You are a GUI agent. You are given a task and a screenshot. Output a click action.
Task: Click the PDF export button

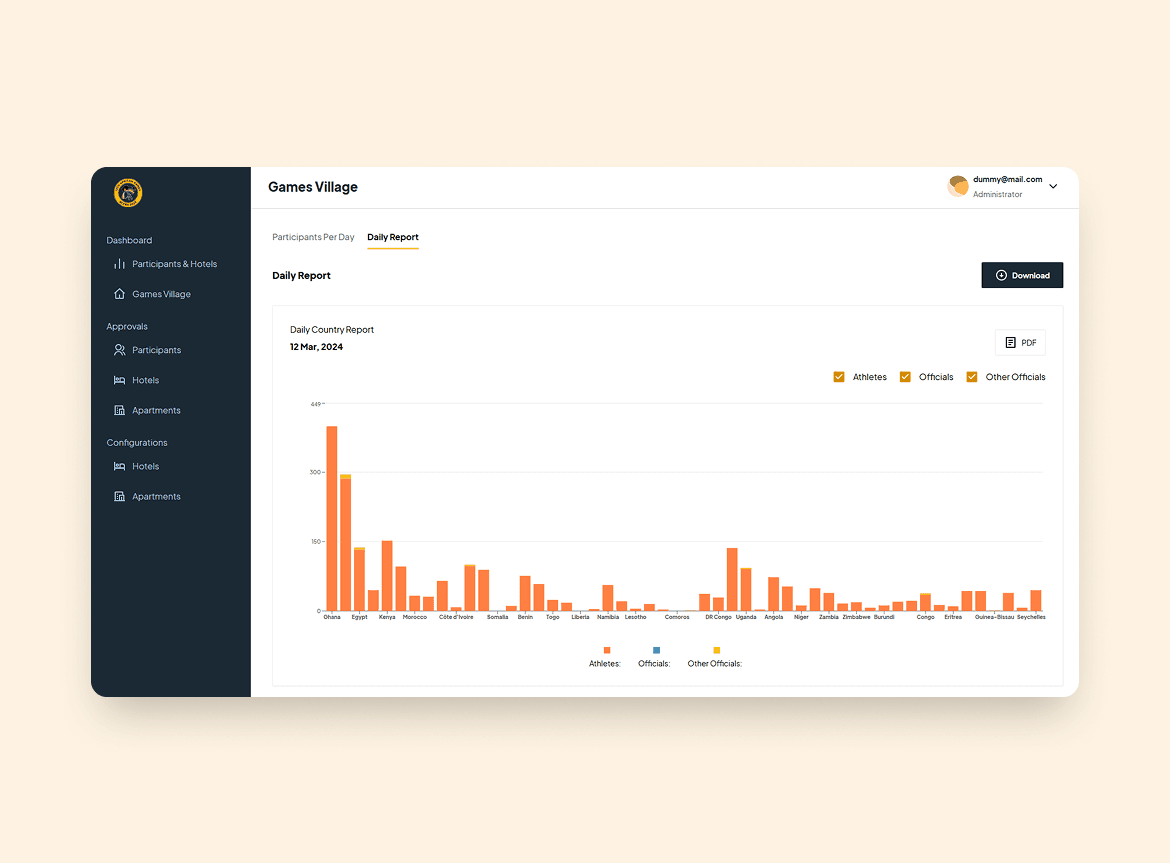1020,342
